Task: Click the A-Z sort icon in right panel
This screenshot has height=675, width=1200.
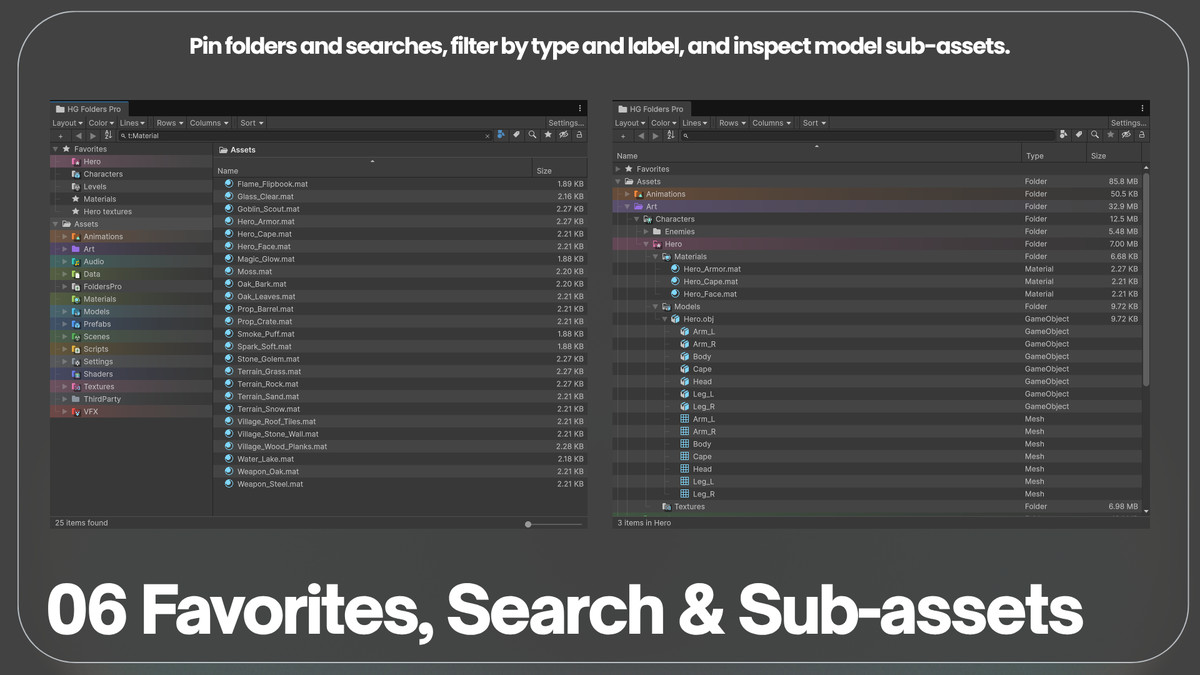Action: click(x=669, y=135)
